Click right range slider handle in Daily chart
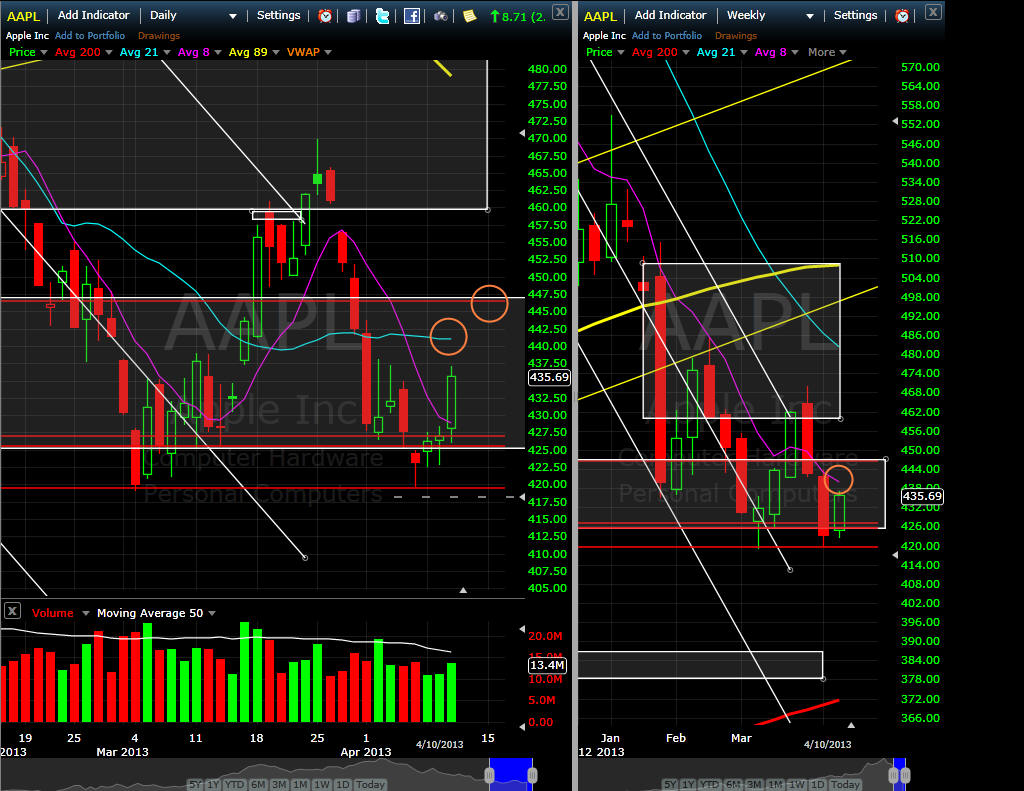Viewport: 1024px width, 791px height. click(532, 775)
